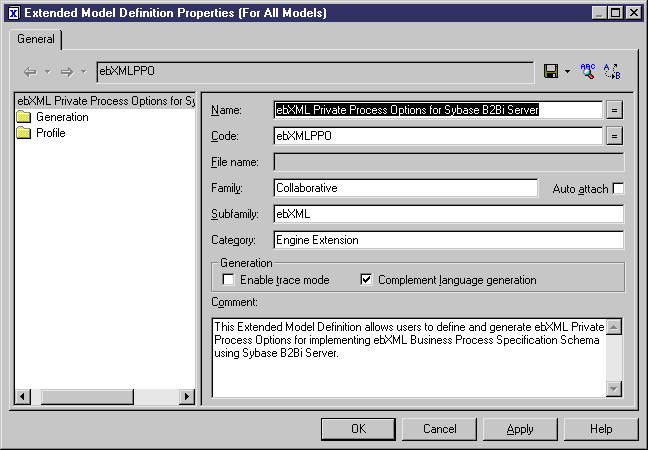Open the Forward history dropdown arrow
The image size is (648, 450).
point(84,72)
